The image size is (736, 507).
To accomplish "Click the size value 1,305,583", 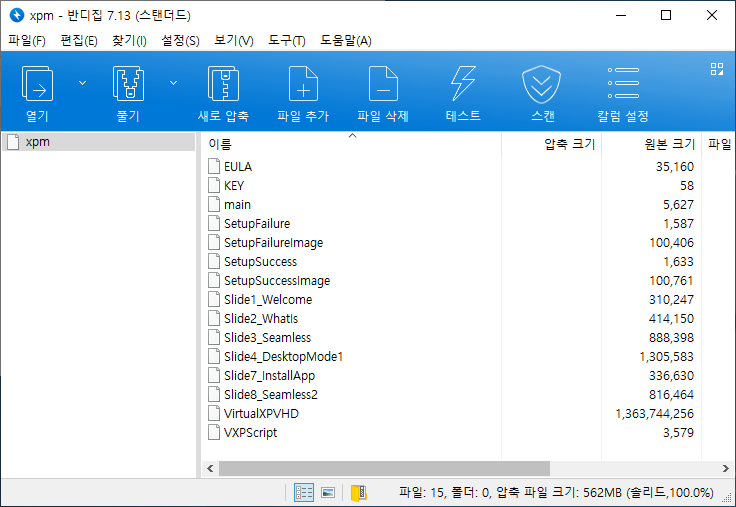I will [x=666, y=357].
